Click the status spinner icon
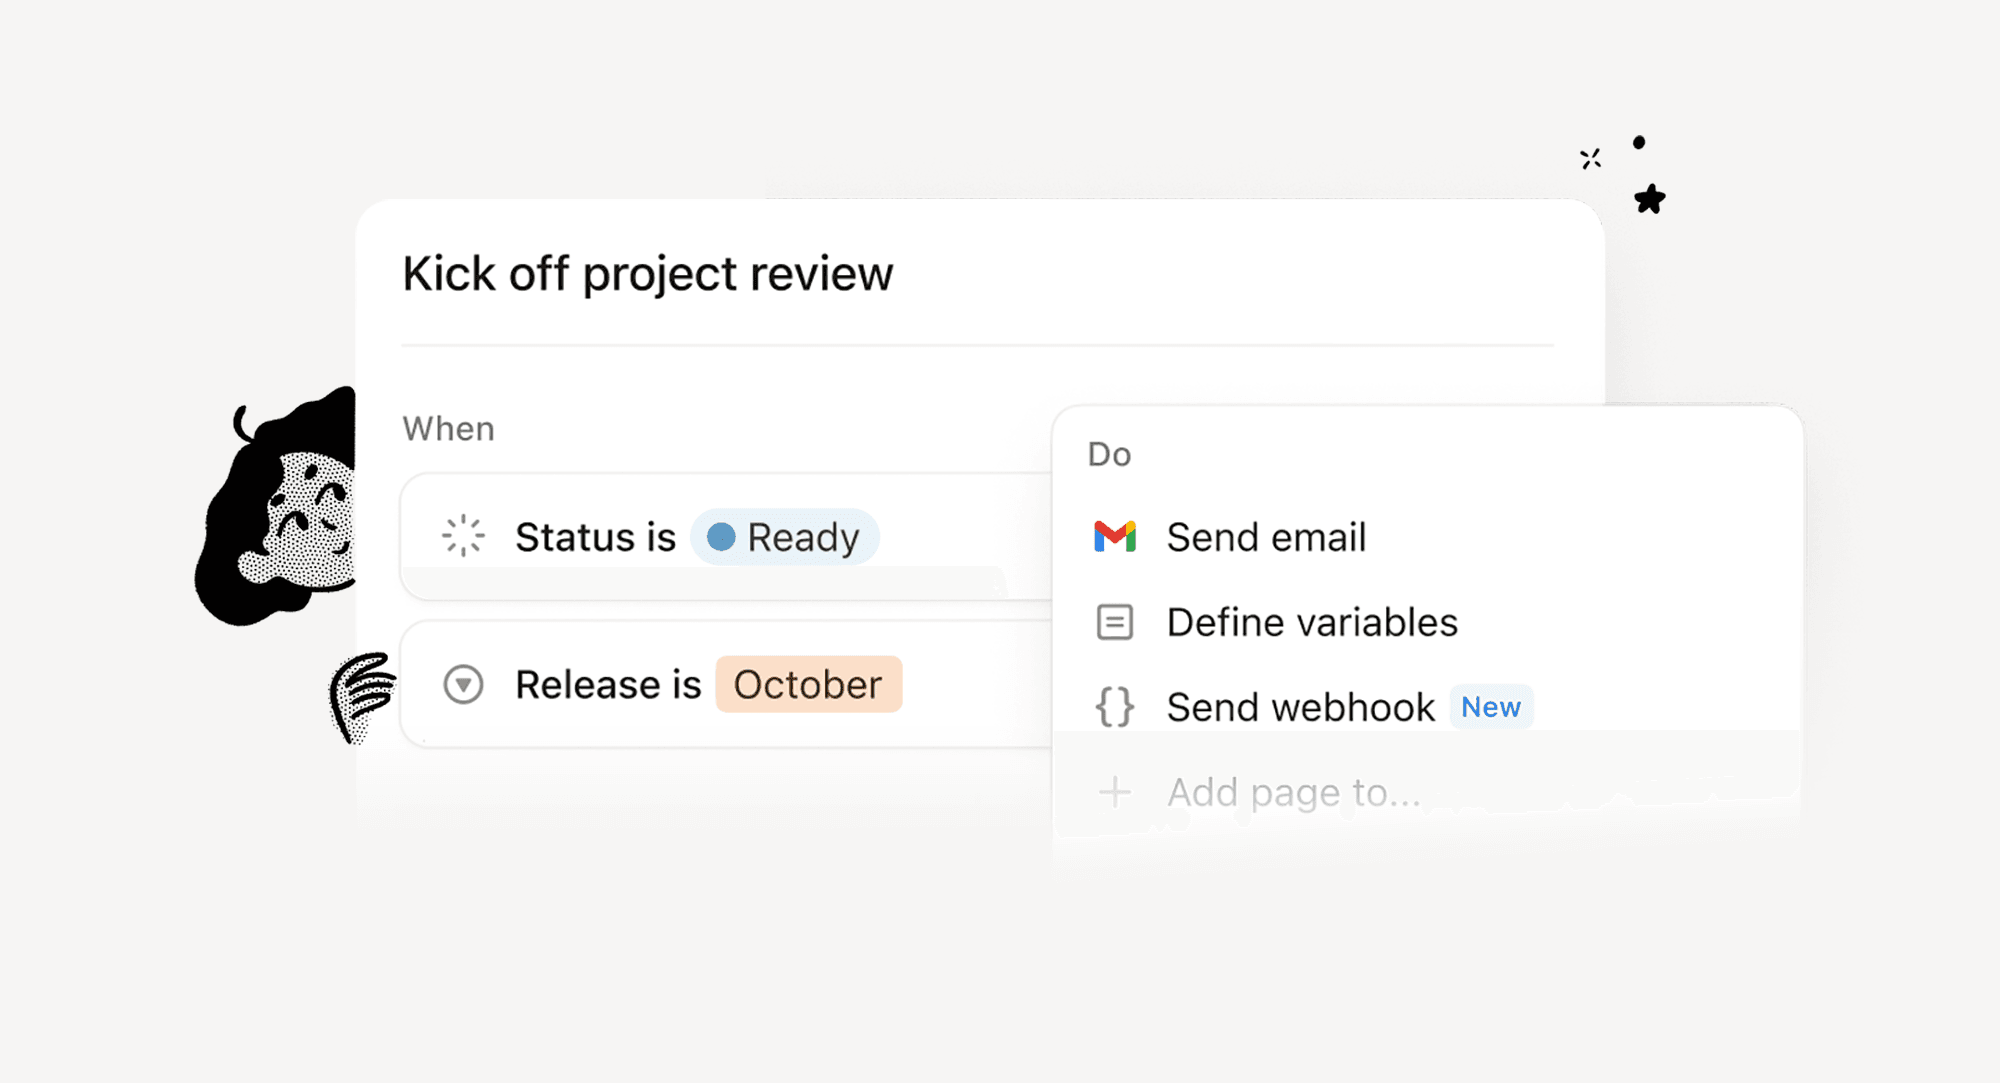The image size is (2000, 1083). tap(463, 537)
